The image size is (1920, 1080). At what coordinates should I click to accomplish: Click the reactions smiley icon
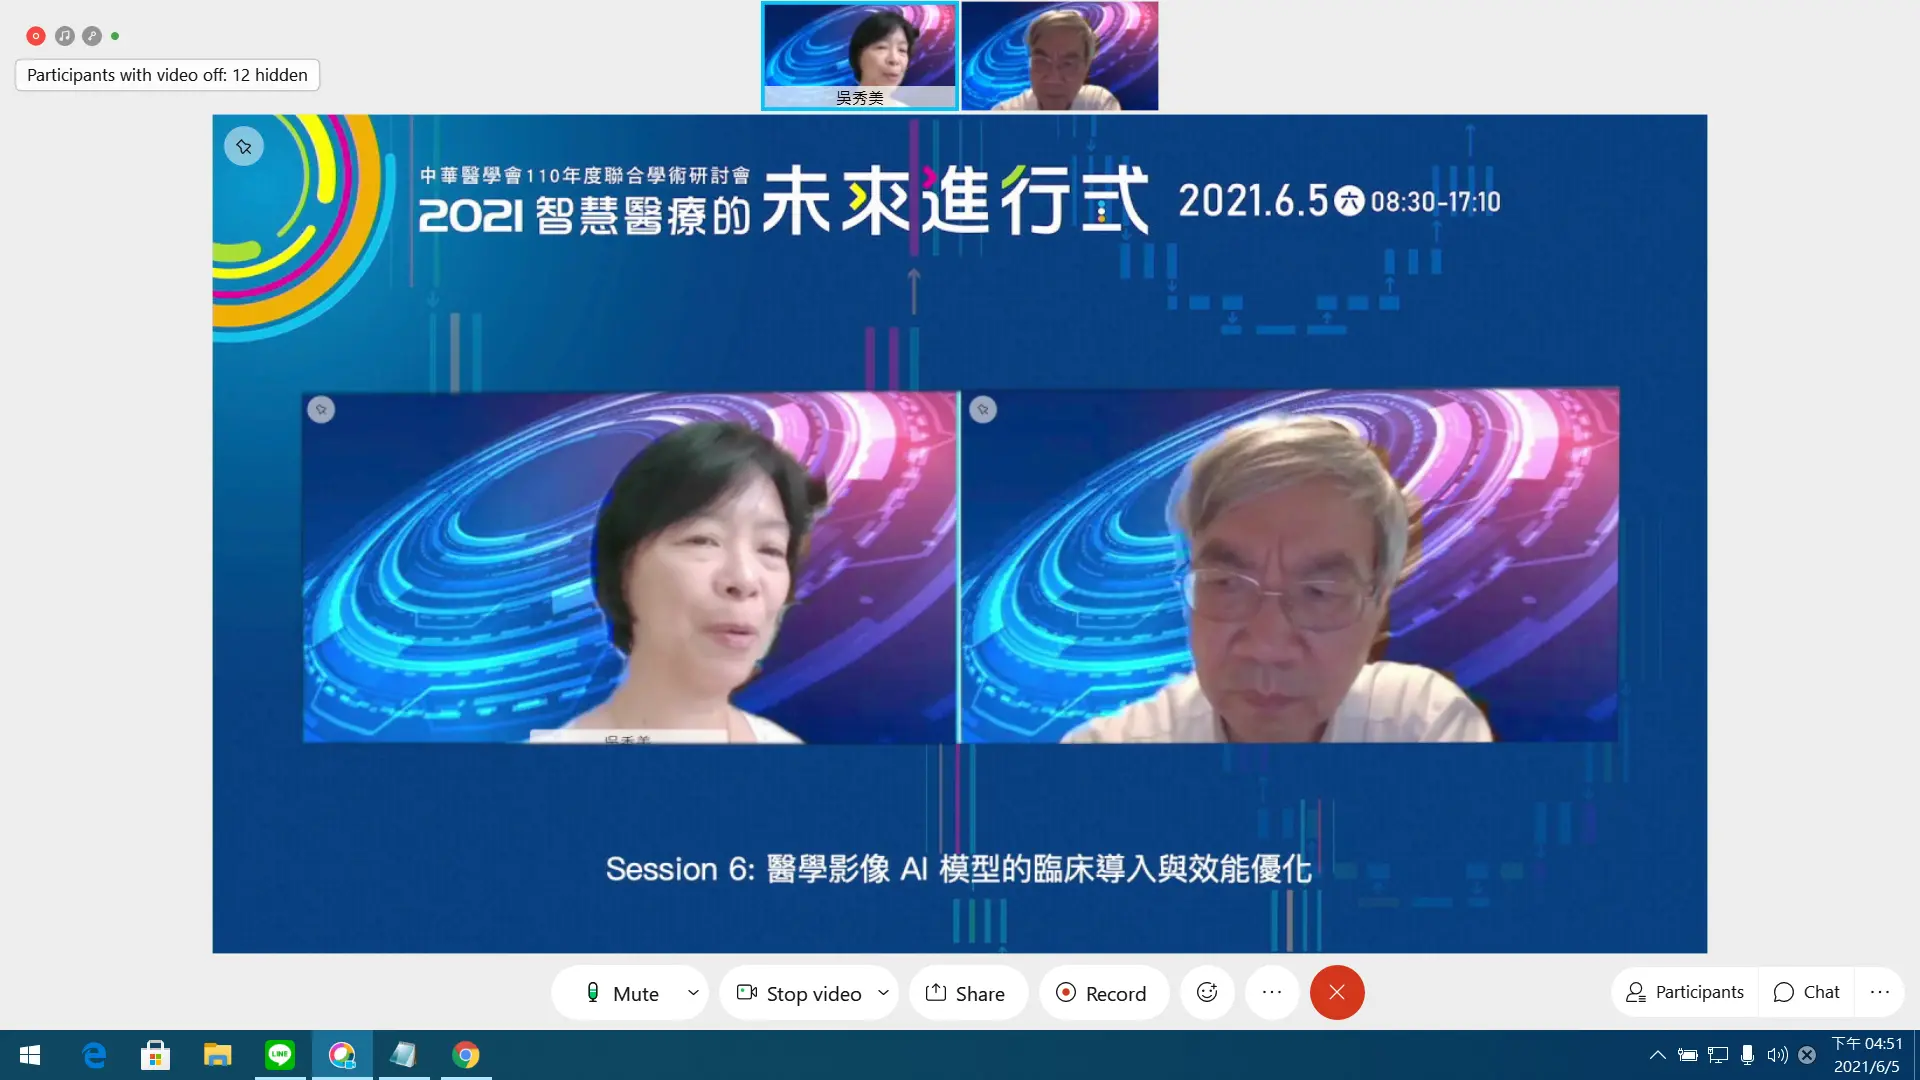pos(1207,992)
